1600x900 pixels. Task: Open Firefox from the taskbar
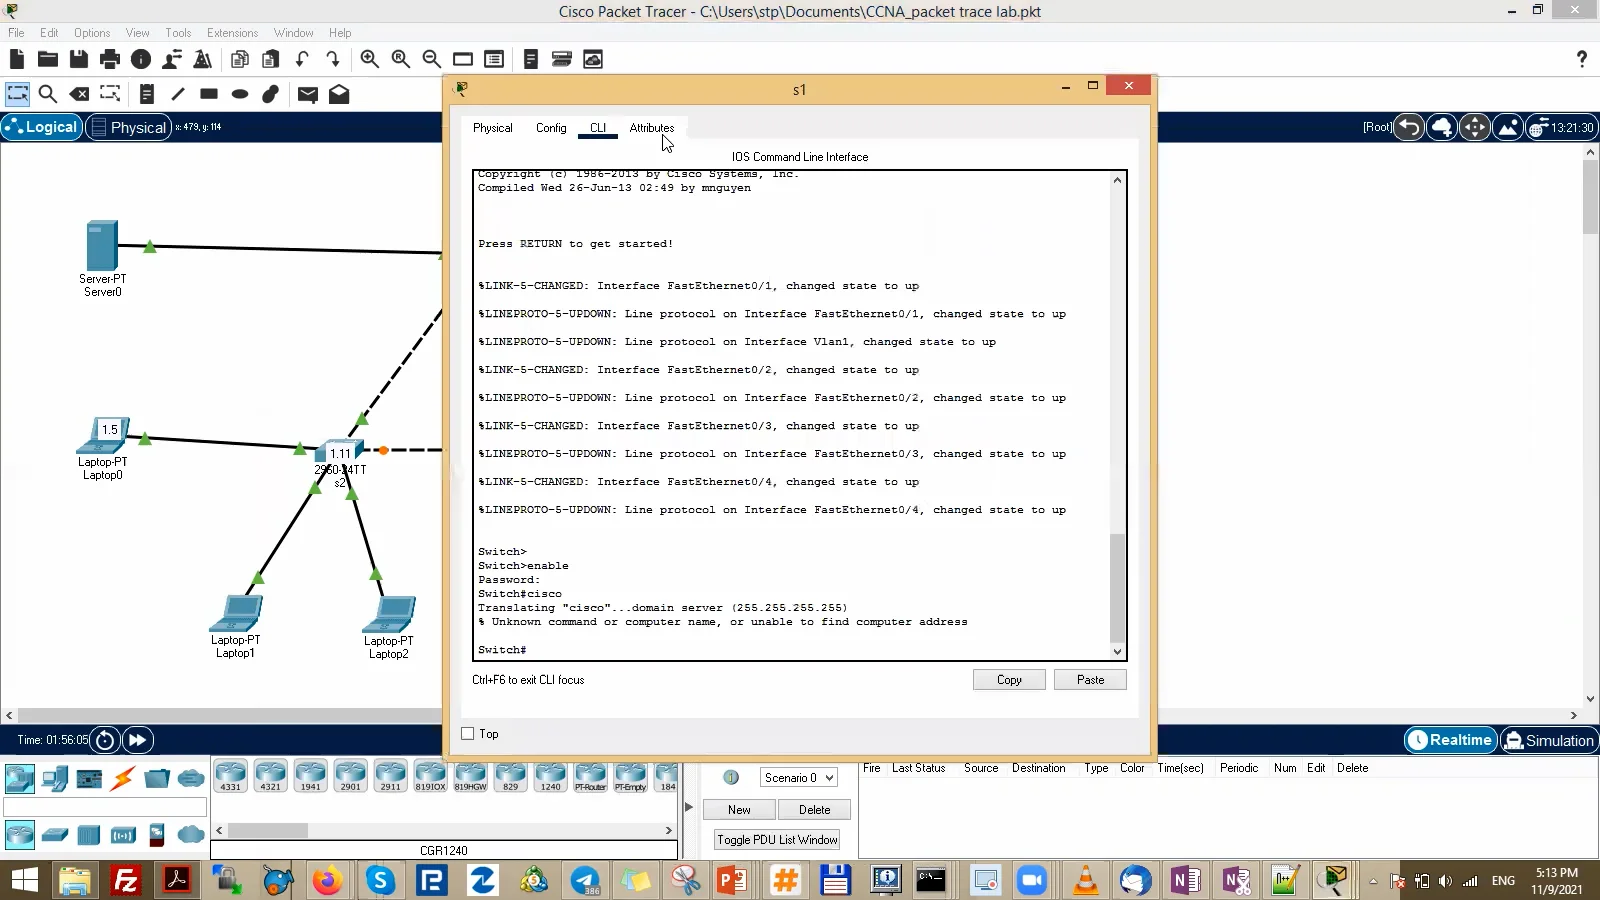(328, 881)
